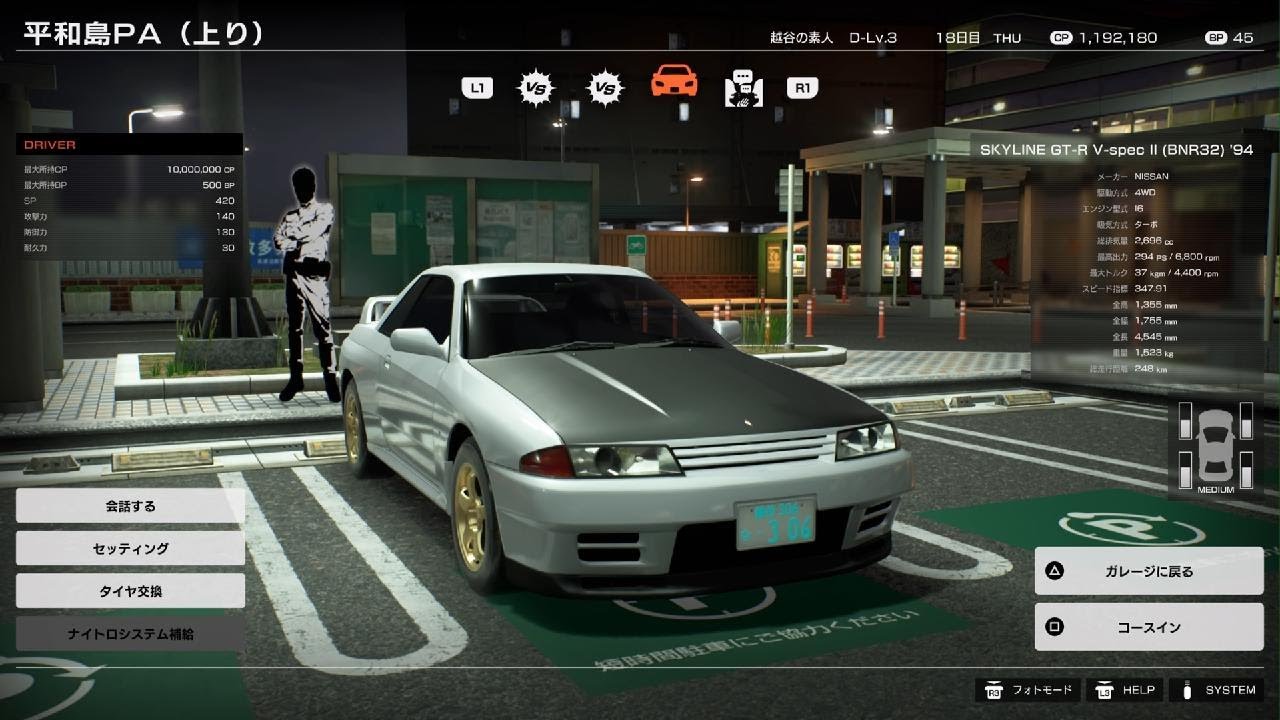This screenshot has height=720, width=1280.
Task: Select the VS icon beside the orange car
Action: (x=604, y=88)
